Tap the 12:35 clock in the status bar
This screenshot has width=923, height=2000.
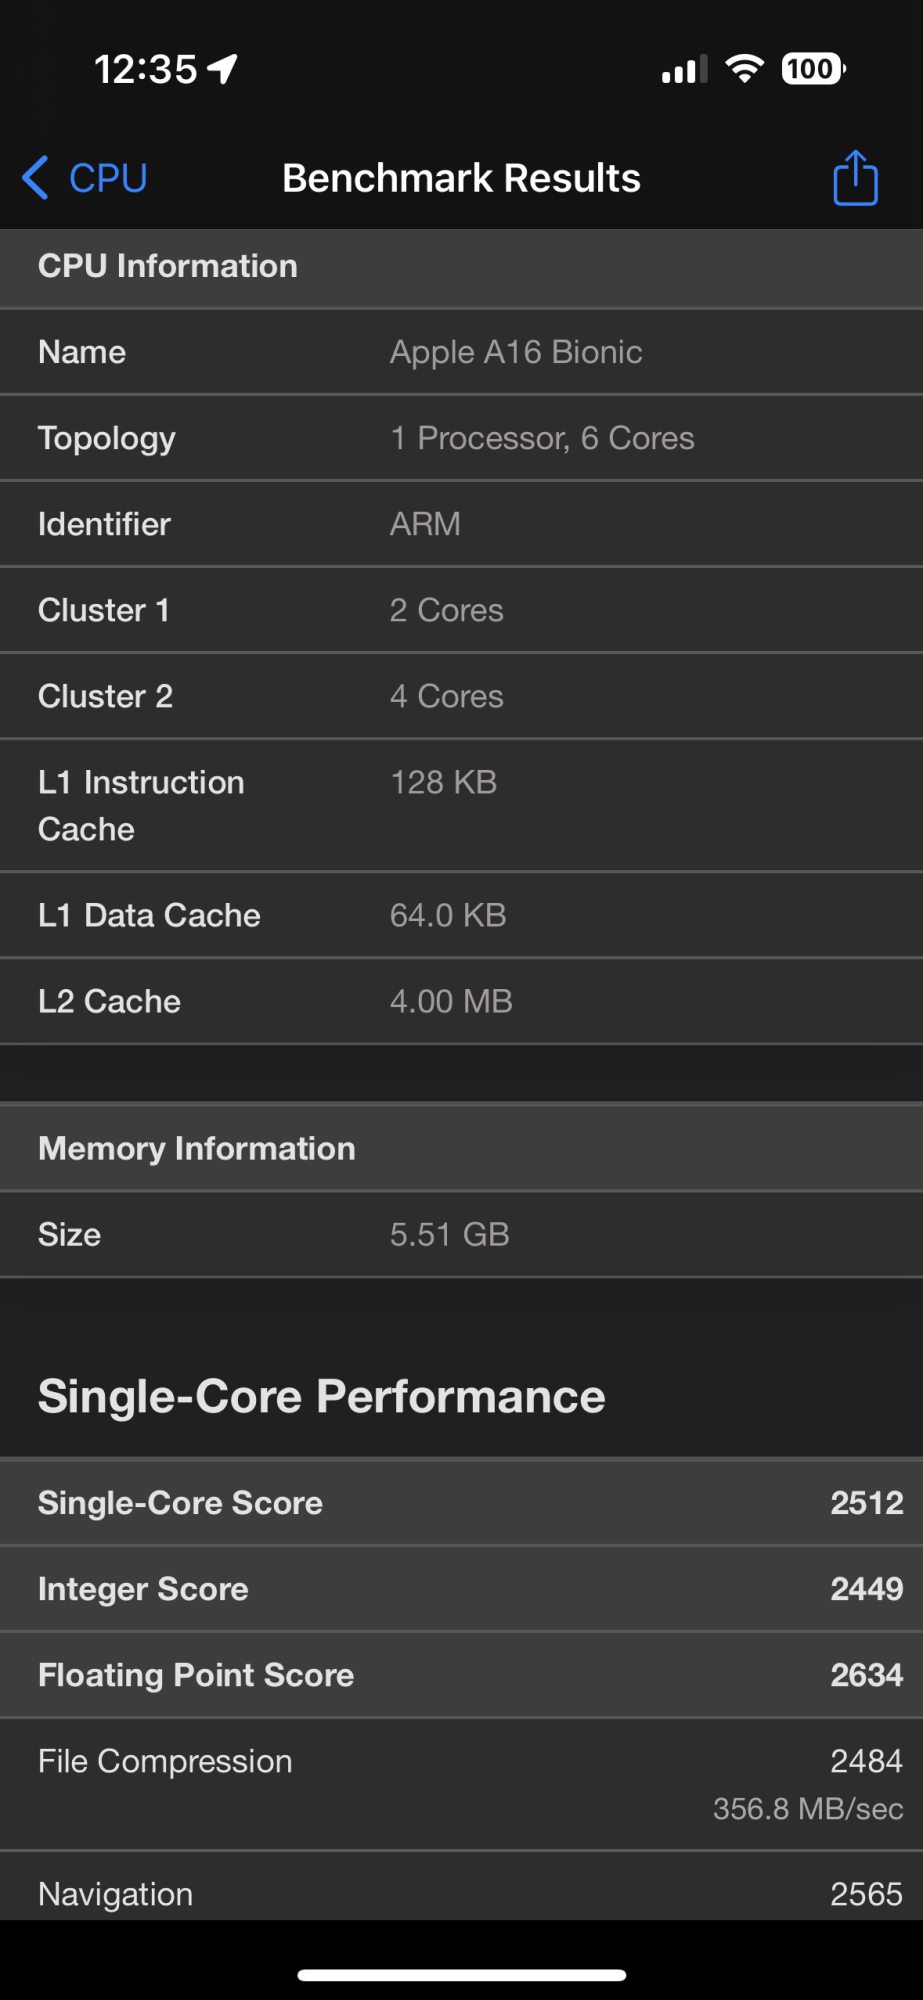pos(146,69)
